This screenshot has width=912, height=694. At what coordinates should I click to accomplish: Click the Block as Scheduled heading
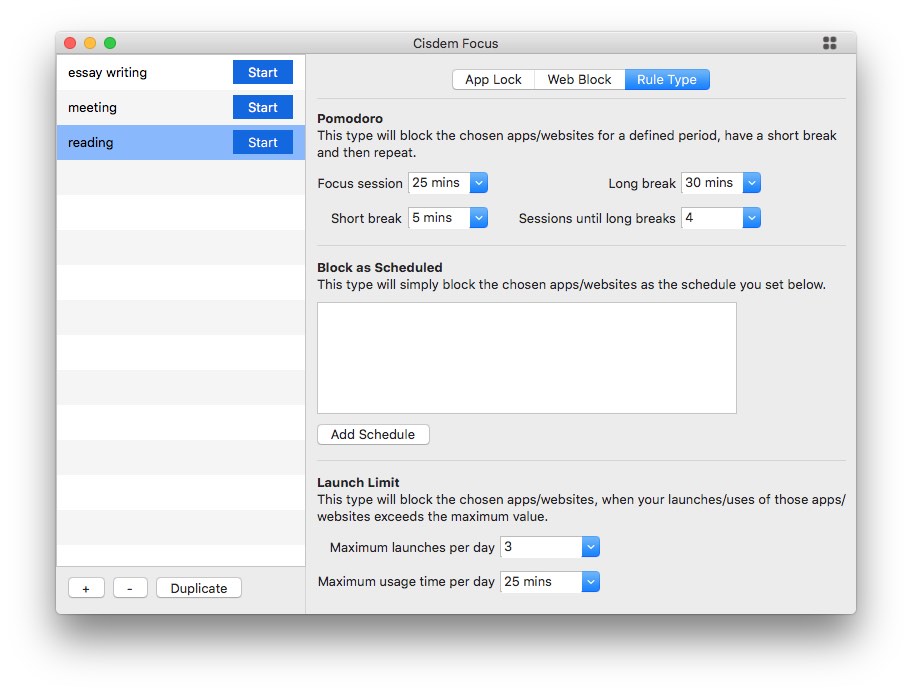point(380,268)
